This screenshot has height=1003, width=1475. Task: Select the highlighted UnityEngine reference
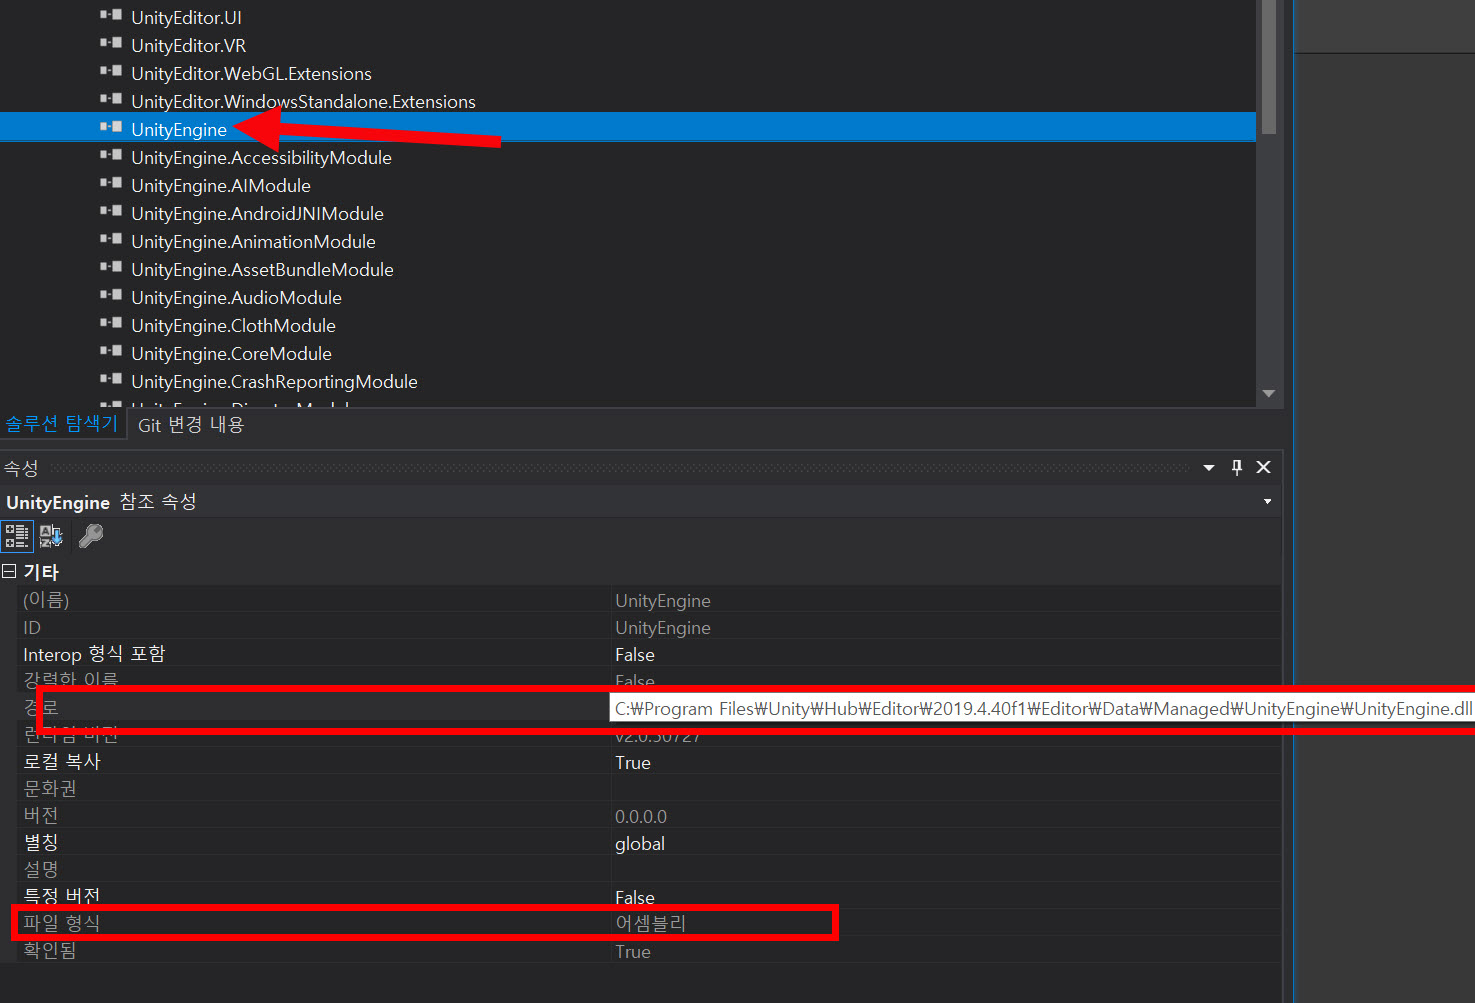179,129
